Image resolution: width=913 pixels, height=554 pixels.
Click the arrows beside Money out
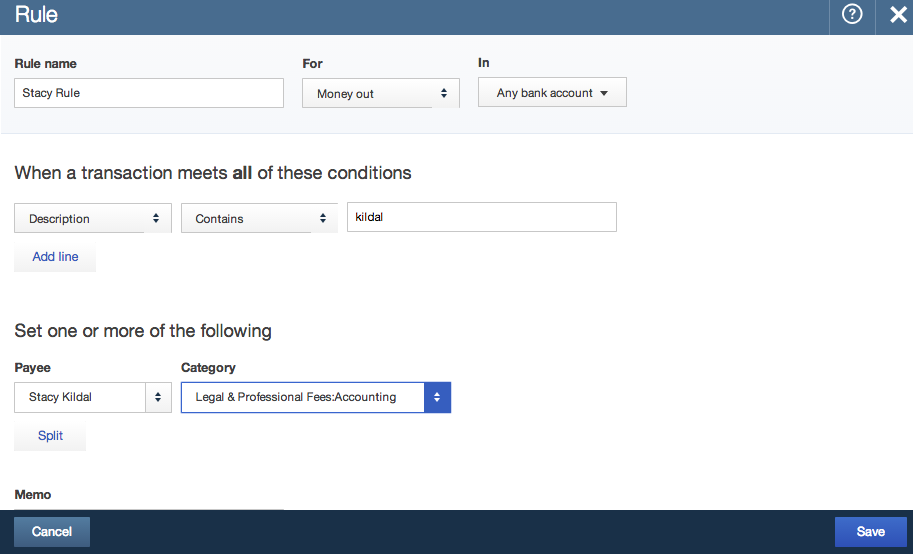point(444,93)
